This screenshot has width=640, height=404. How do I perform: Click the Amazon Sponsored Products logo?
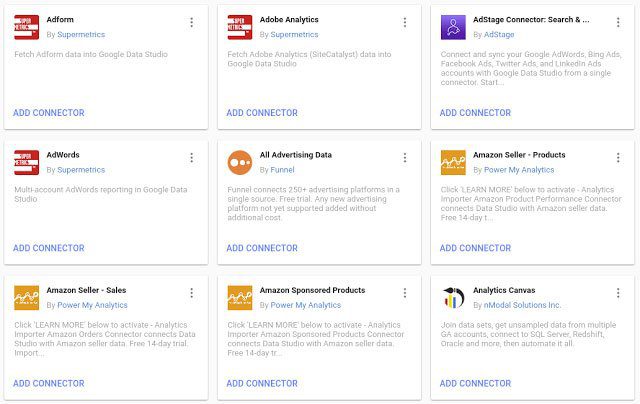click(240, 297)
